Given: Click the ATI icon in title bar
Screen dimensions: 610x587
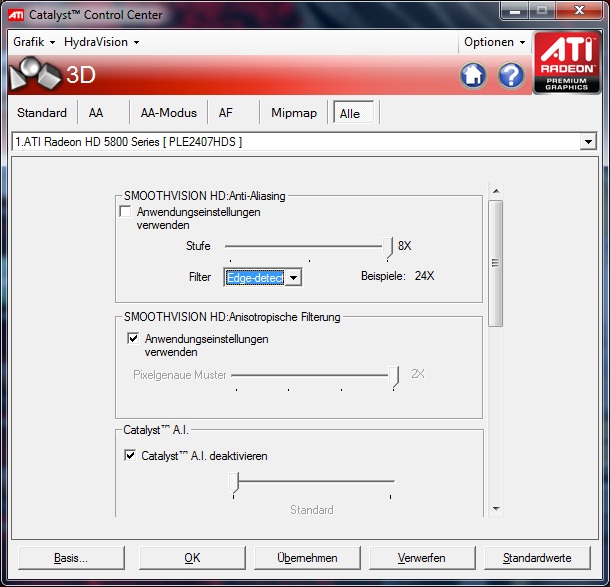Looking at the screenshot, I should coord(16,15).
